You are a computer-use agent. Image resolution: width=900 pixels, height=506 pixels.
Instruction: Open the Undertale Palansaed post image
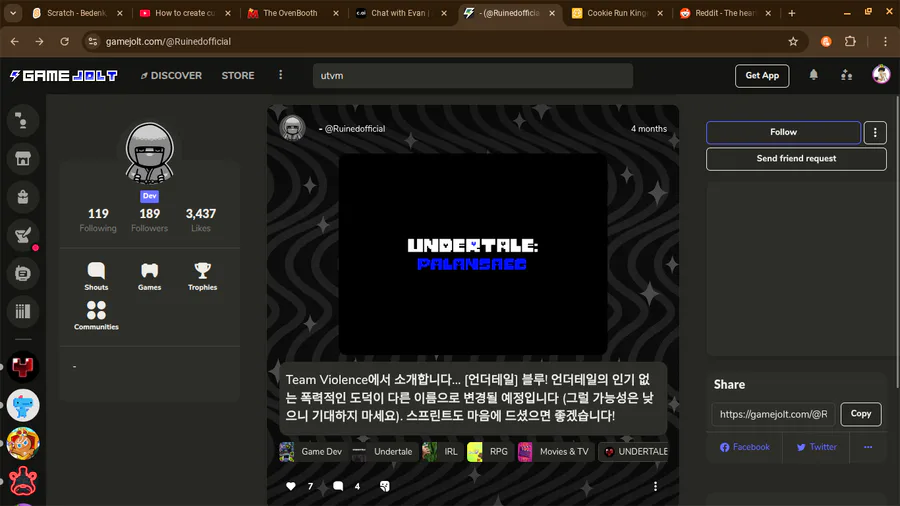coord(473,254)
